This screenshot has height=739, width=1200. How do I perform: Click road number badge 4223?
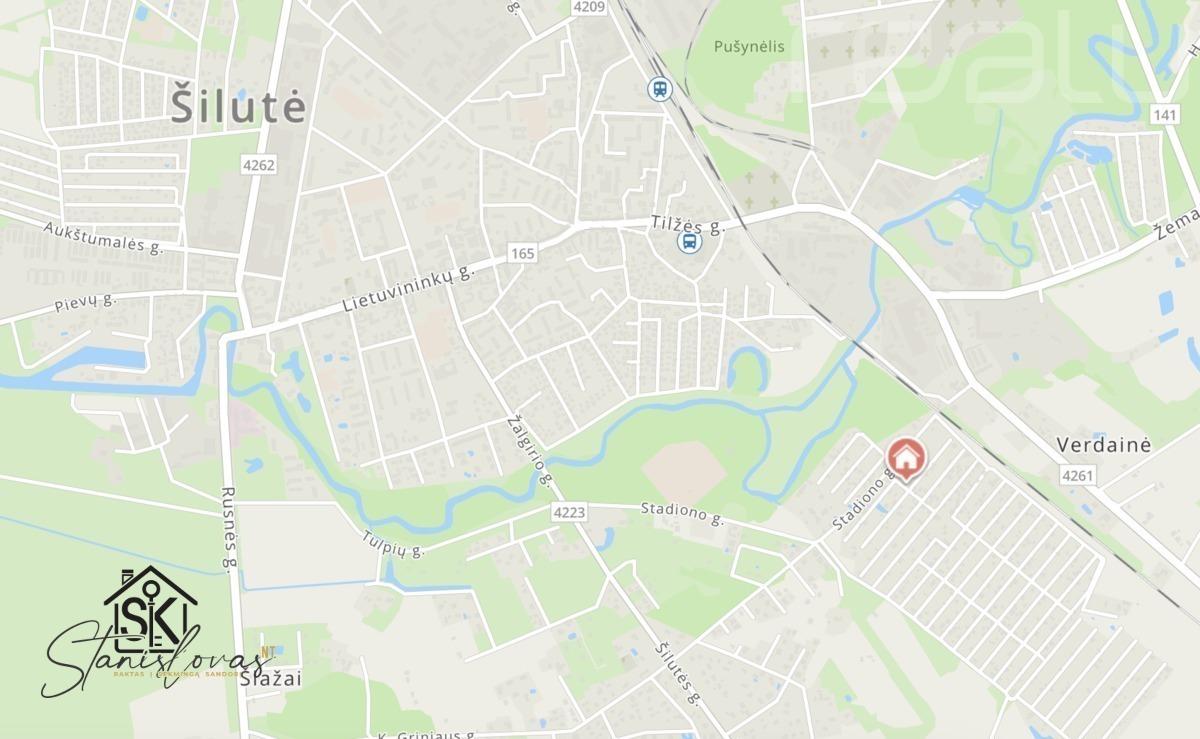click(x=567, y=513)
